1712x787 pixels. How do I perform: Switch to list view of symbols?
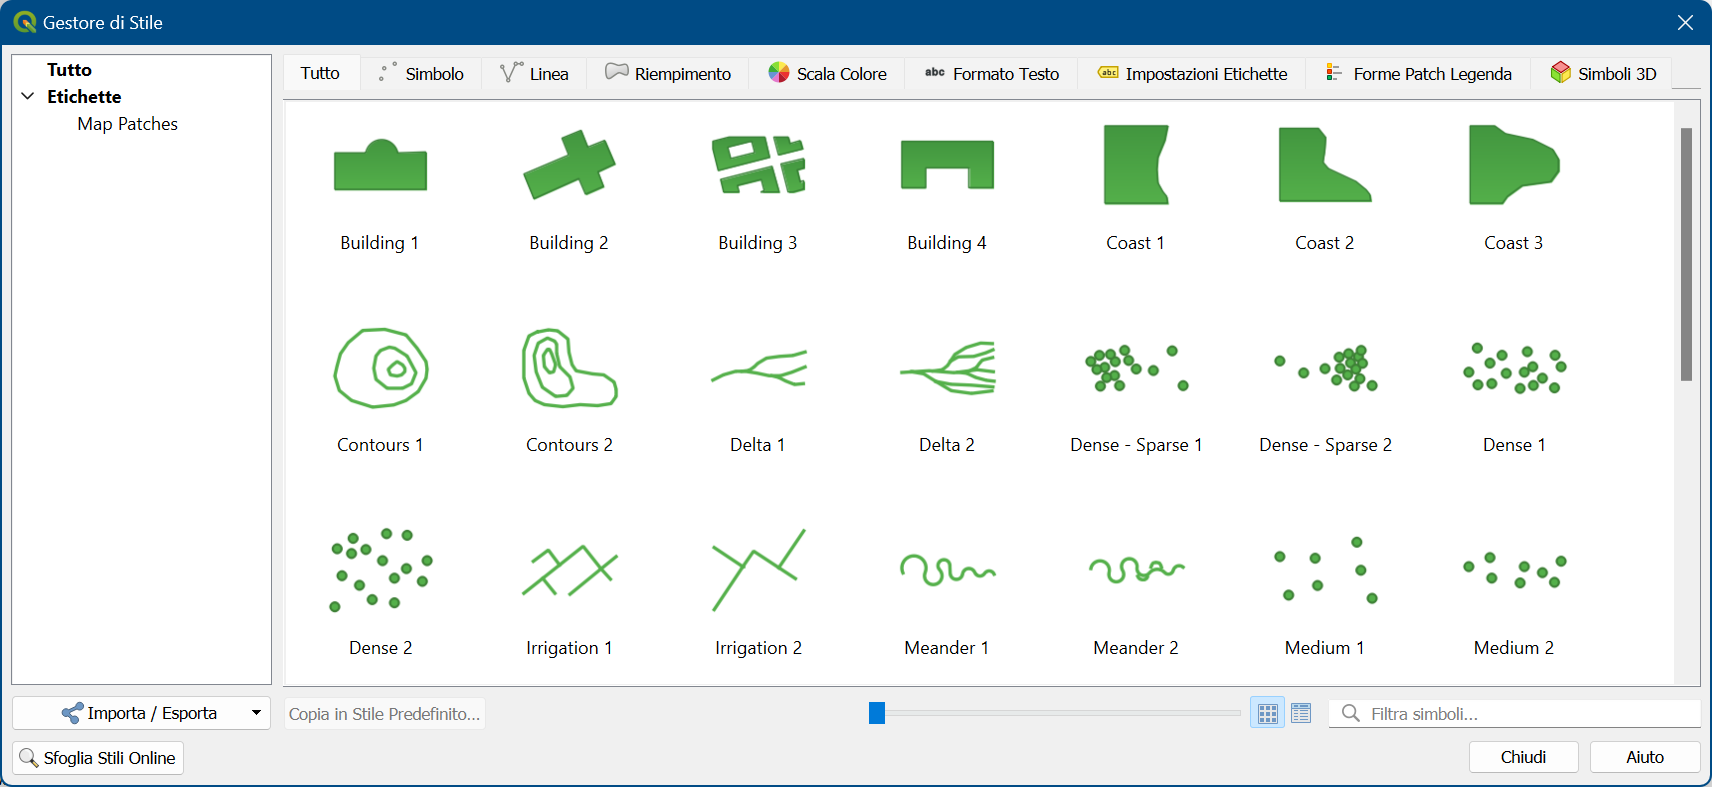[x=1301, y=713]
